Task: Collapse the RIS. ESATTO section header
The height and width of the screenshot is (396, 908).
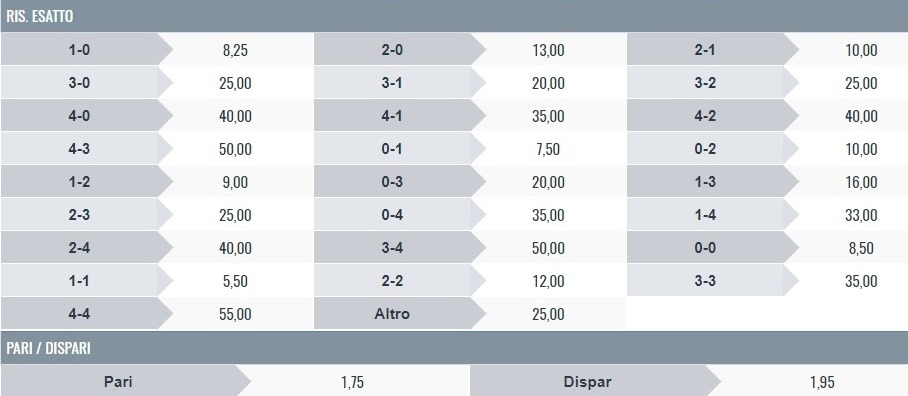Action: [x=454, y=16]
